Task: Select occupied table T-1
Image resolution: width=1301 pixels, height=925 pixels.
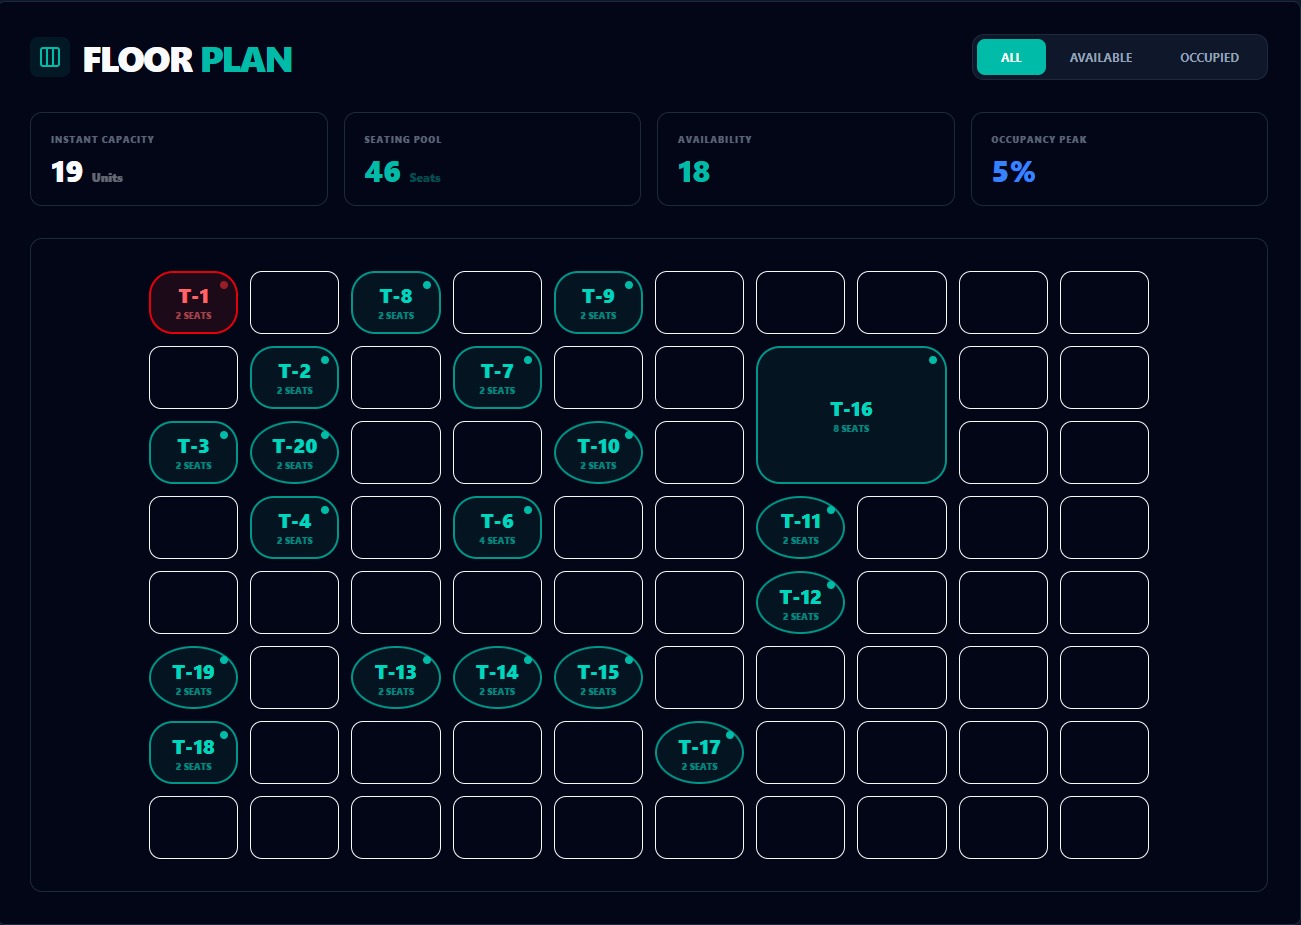Action: [193, 302]
